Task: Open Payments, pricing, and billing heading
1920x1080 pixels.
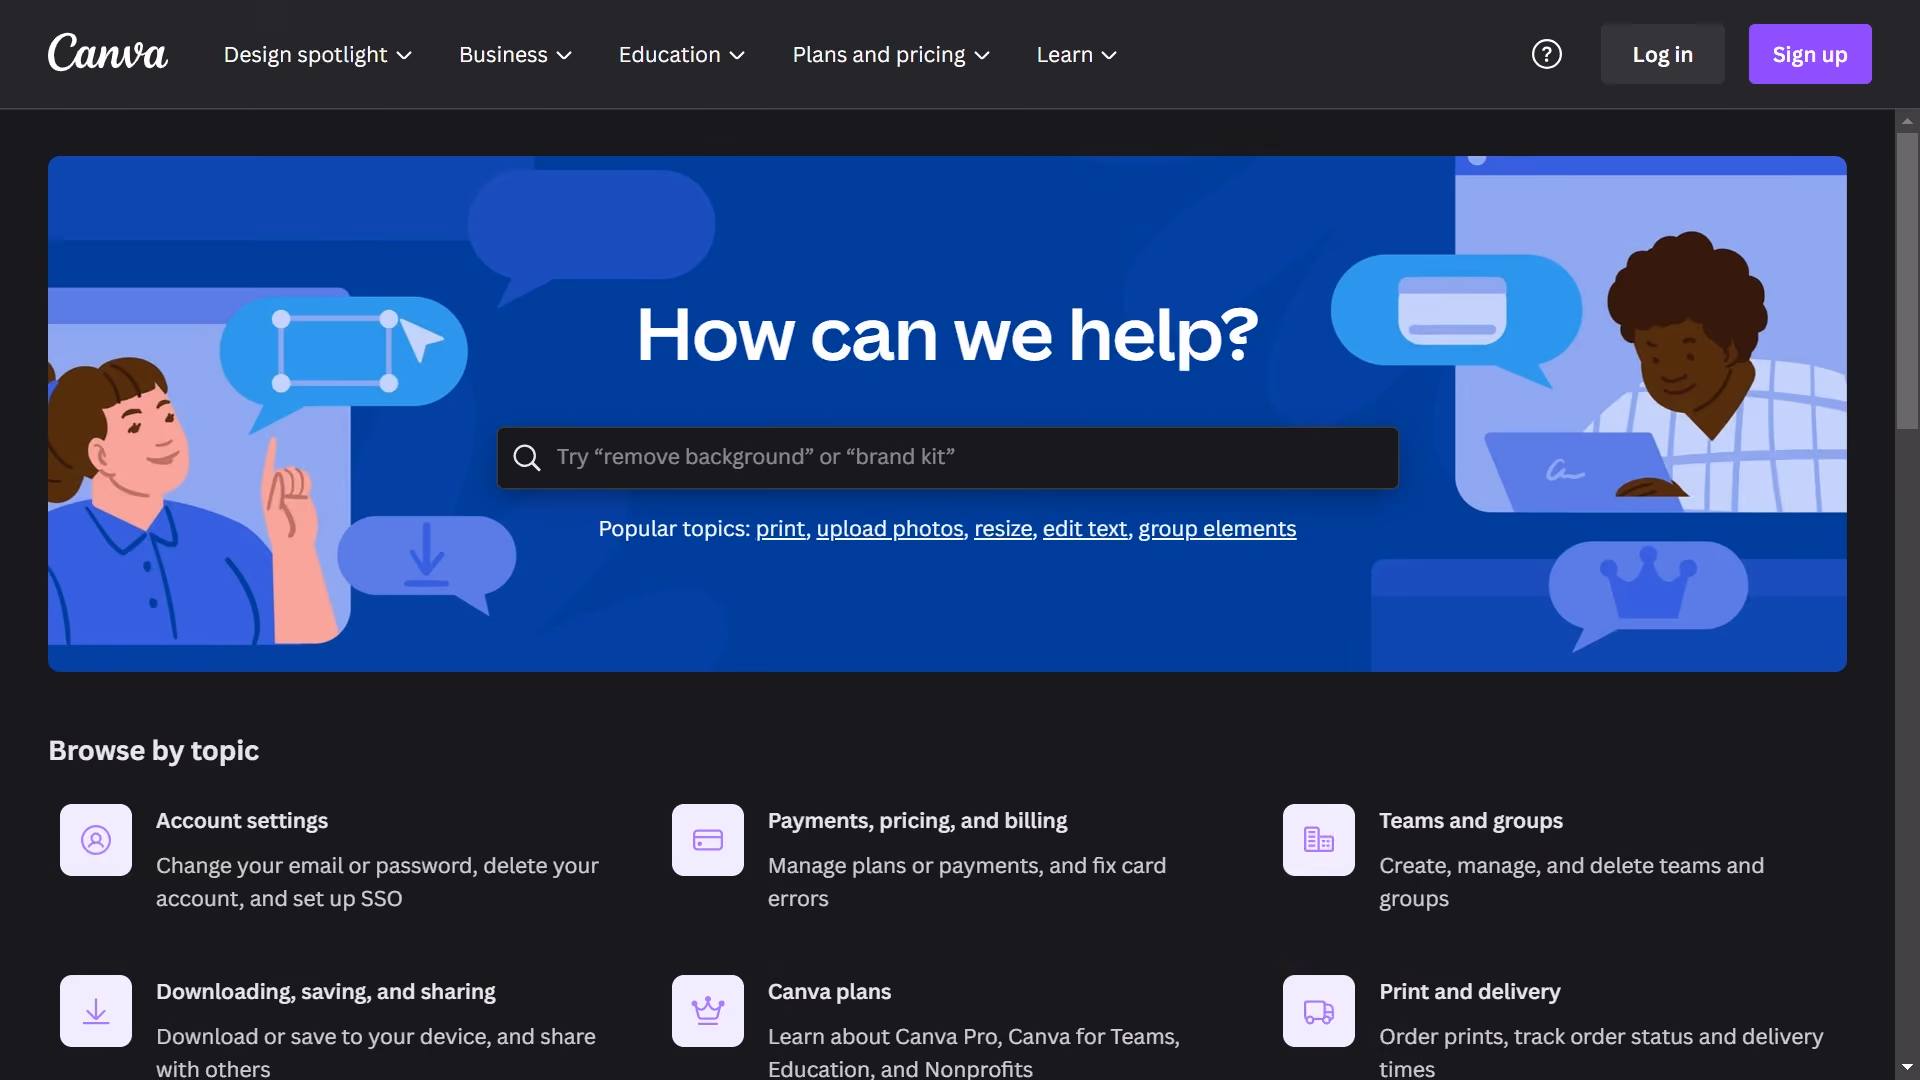Action: click(x=917, y=821)
